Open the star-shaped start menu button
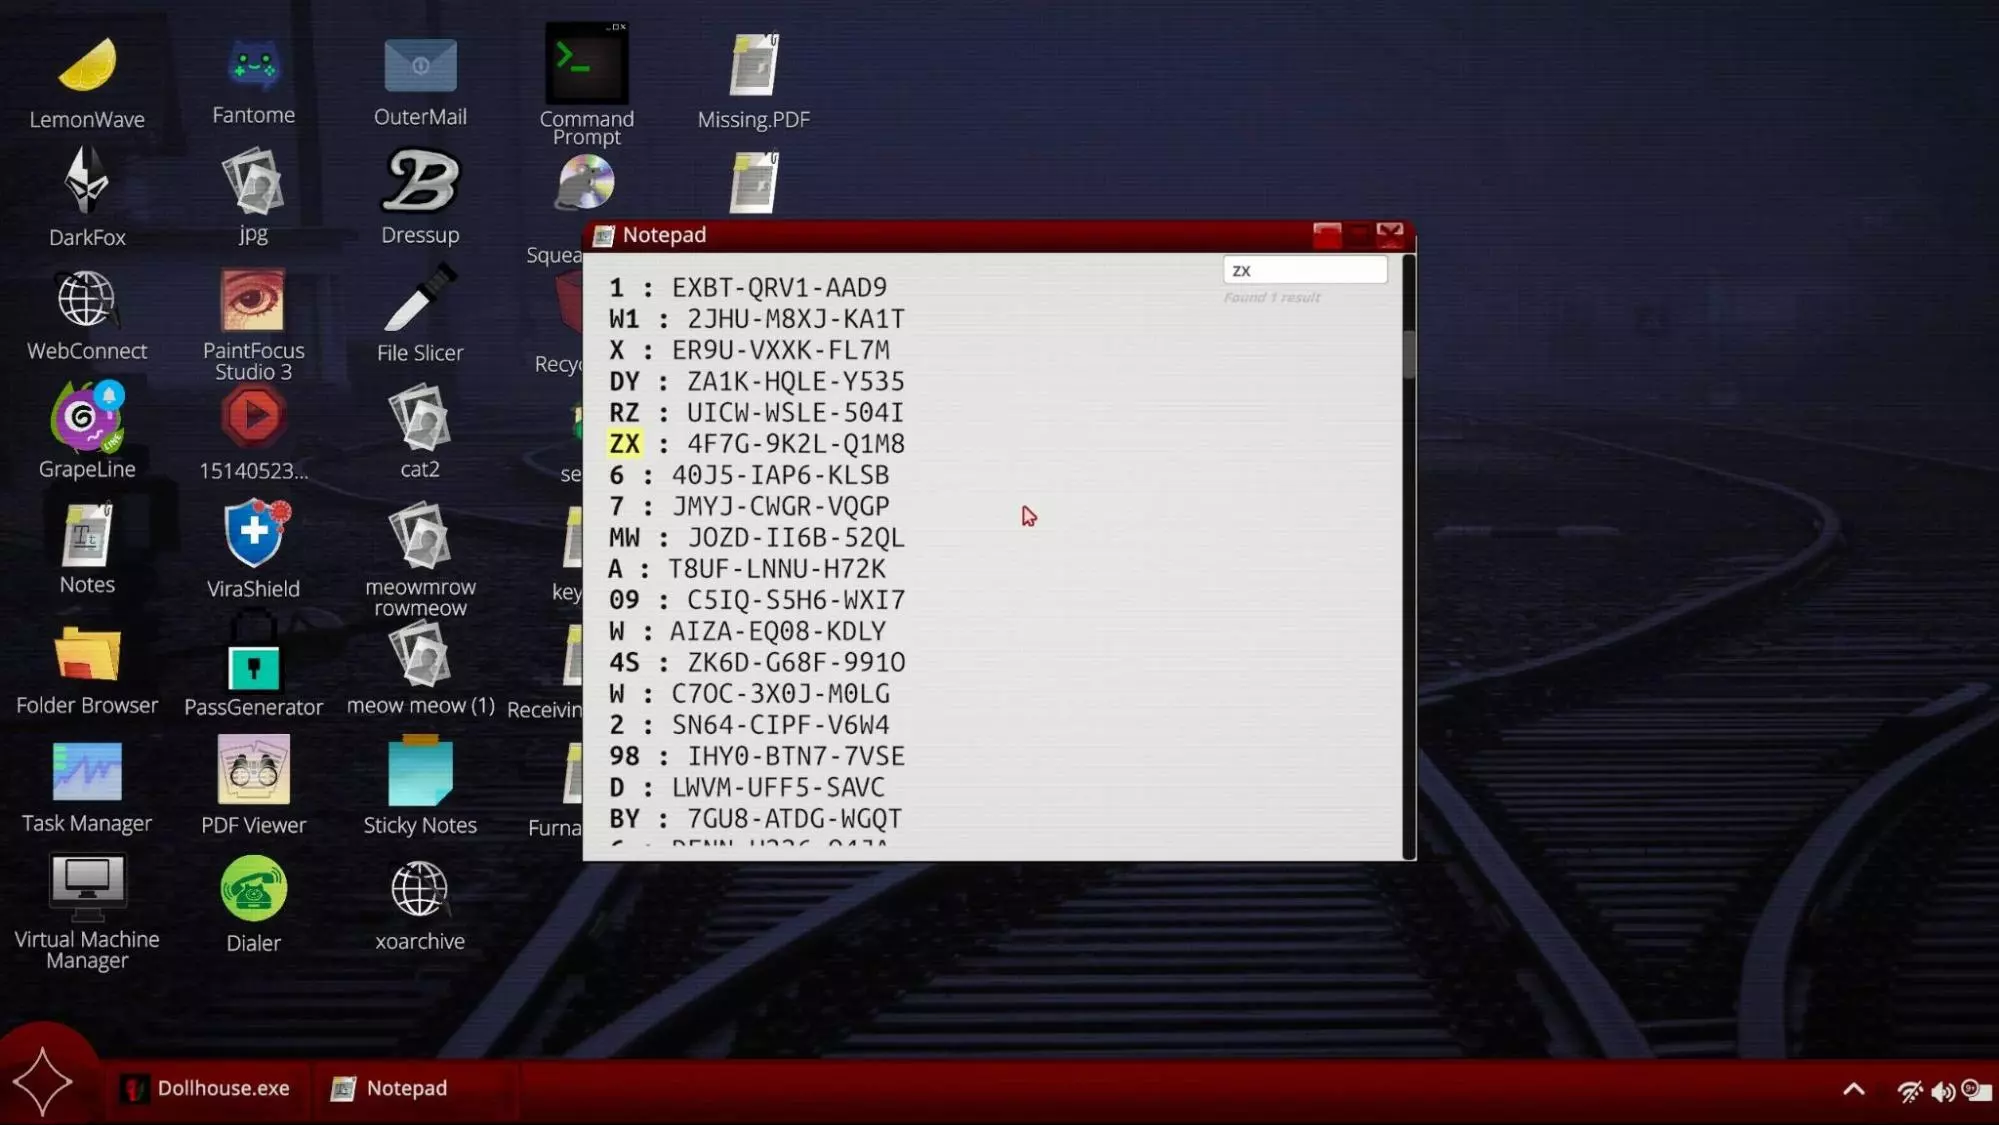Screen dimensions: 1999x1125 click(x=43, y=1082)
